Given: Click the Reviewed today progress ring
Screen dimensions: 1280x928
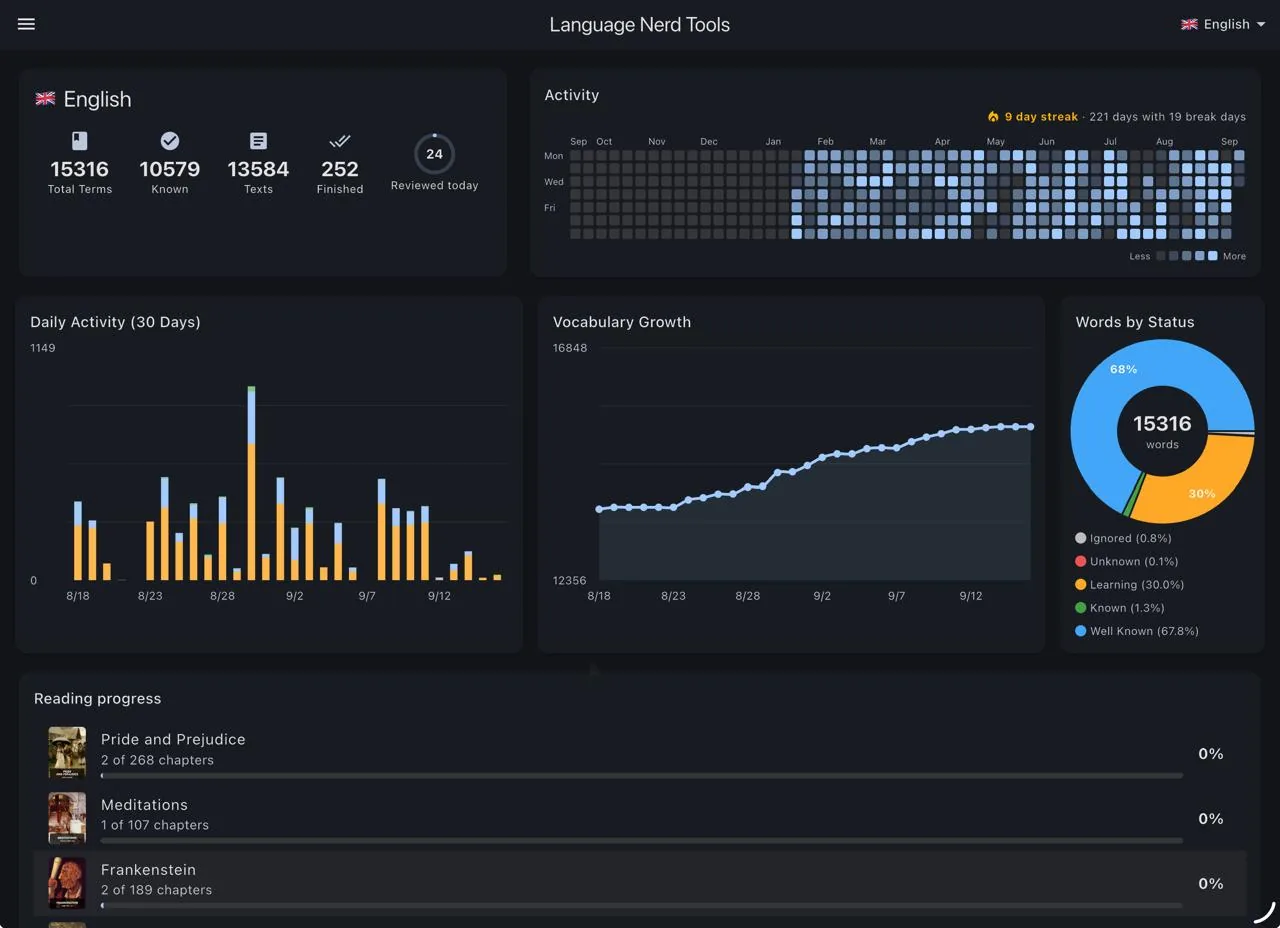Looking at the screenshot, I should [x=434, y=154].
